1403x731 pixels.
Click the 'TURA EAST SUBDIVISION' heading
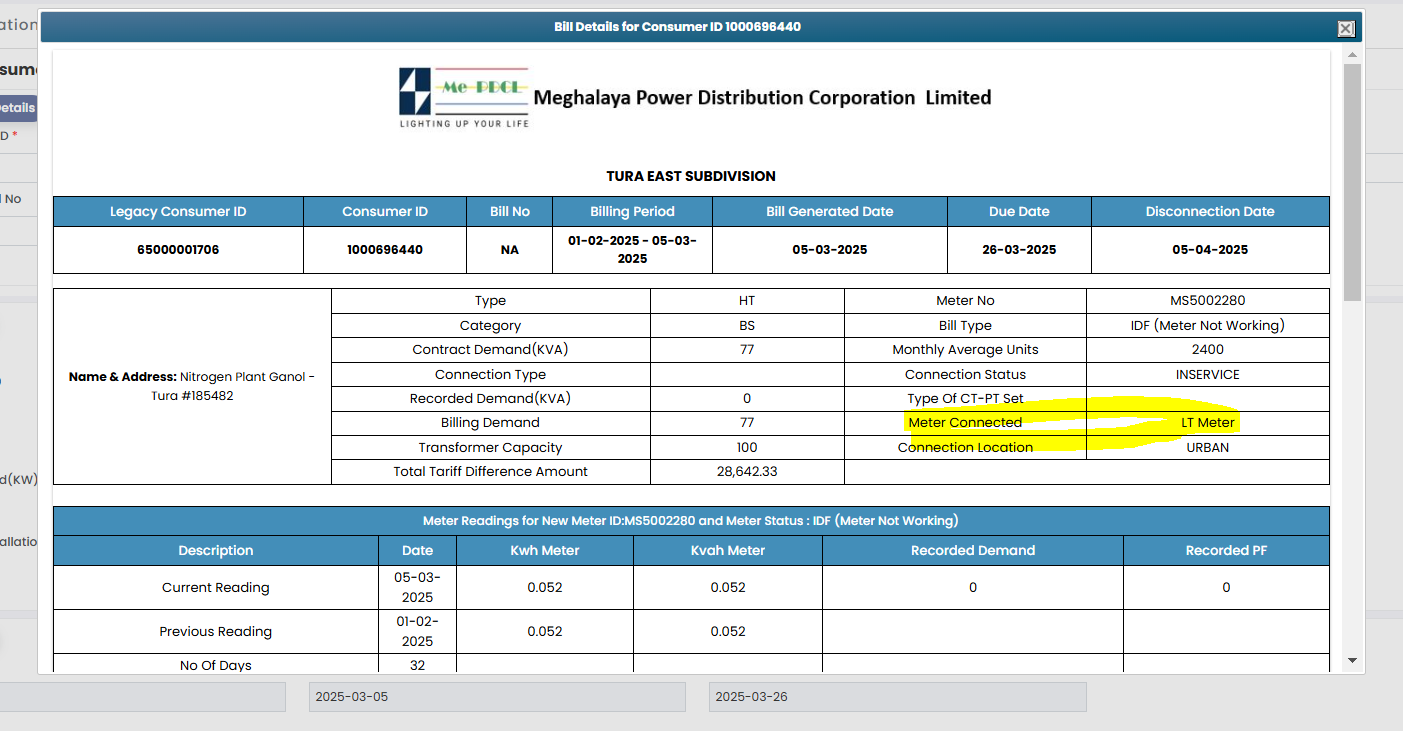pyautogui.click(x=691, y=176)
